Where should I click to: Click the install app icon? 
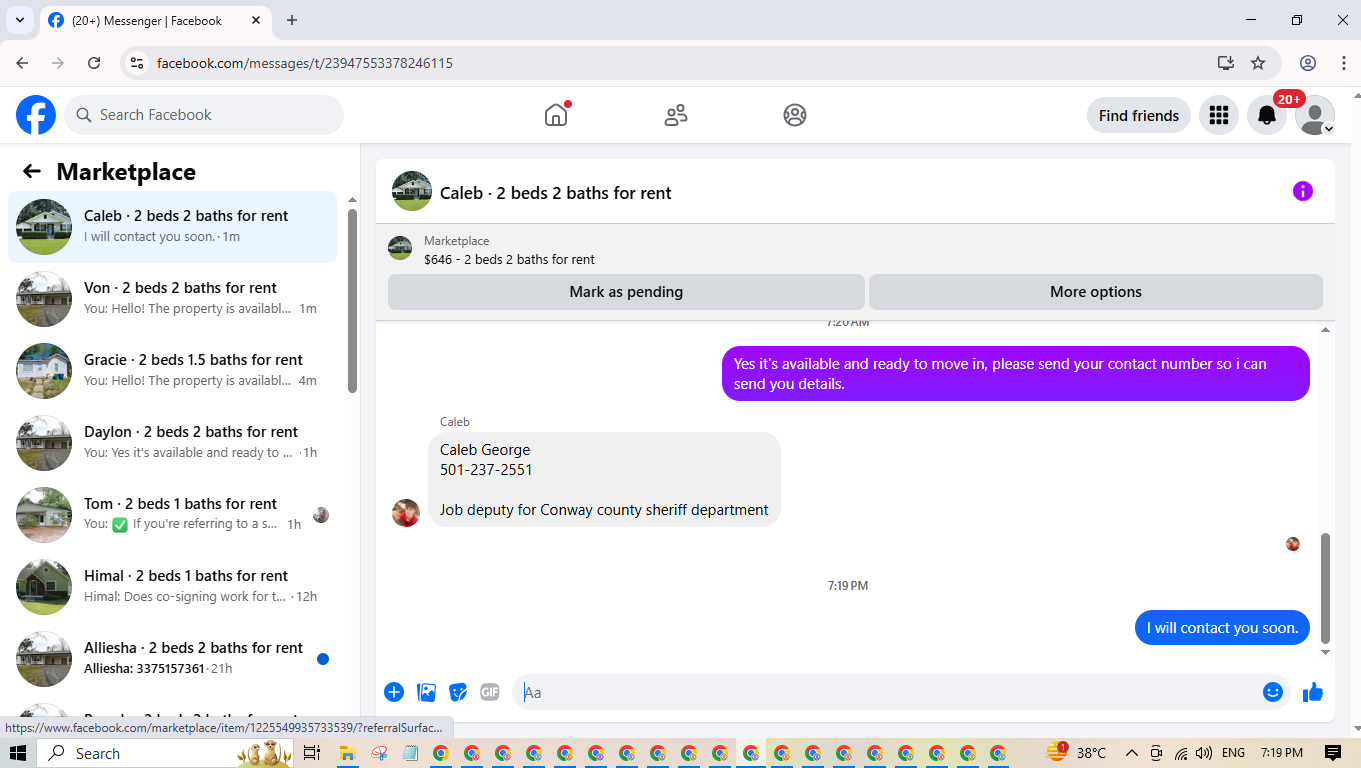(x=1226, y=63)
